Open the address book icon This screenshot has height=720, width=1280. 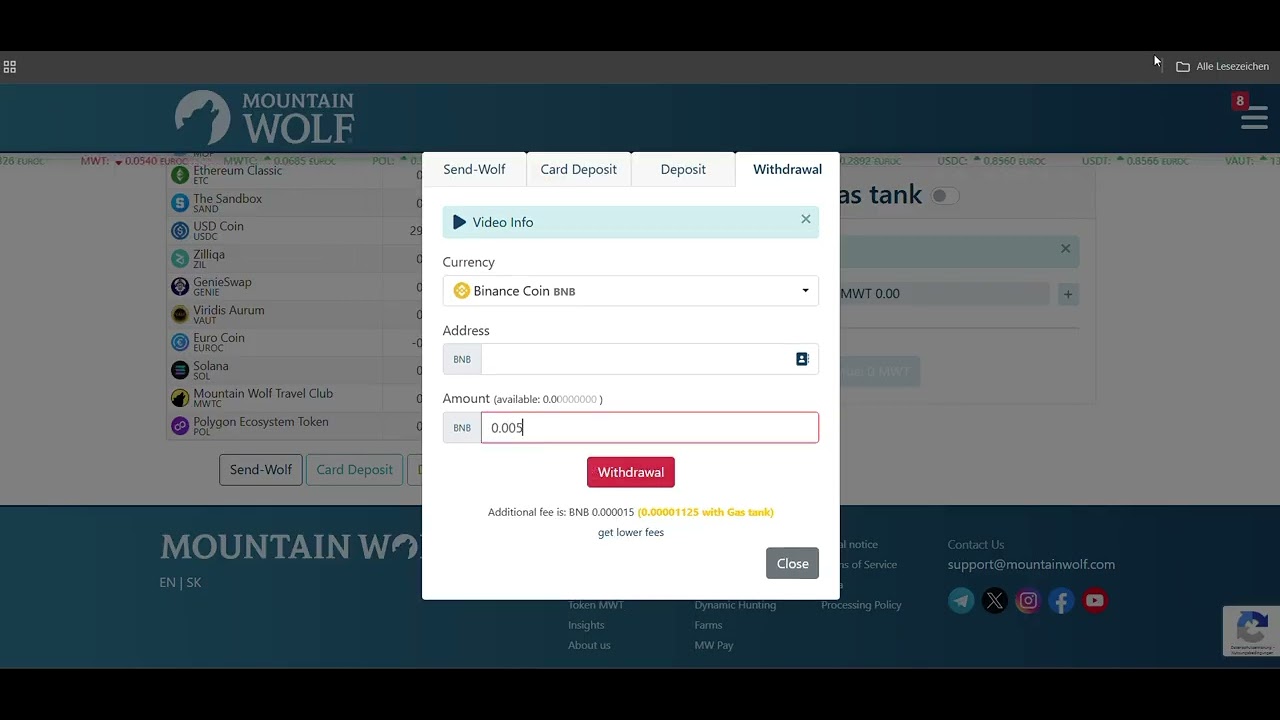tap(802, 359)
